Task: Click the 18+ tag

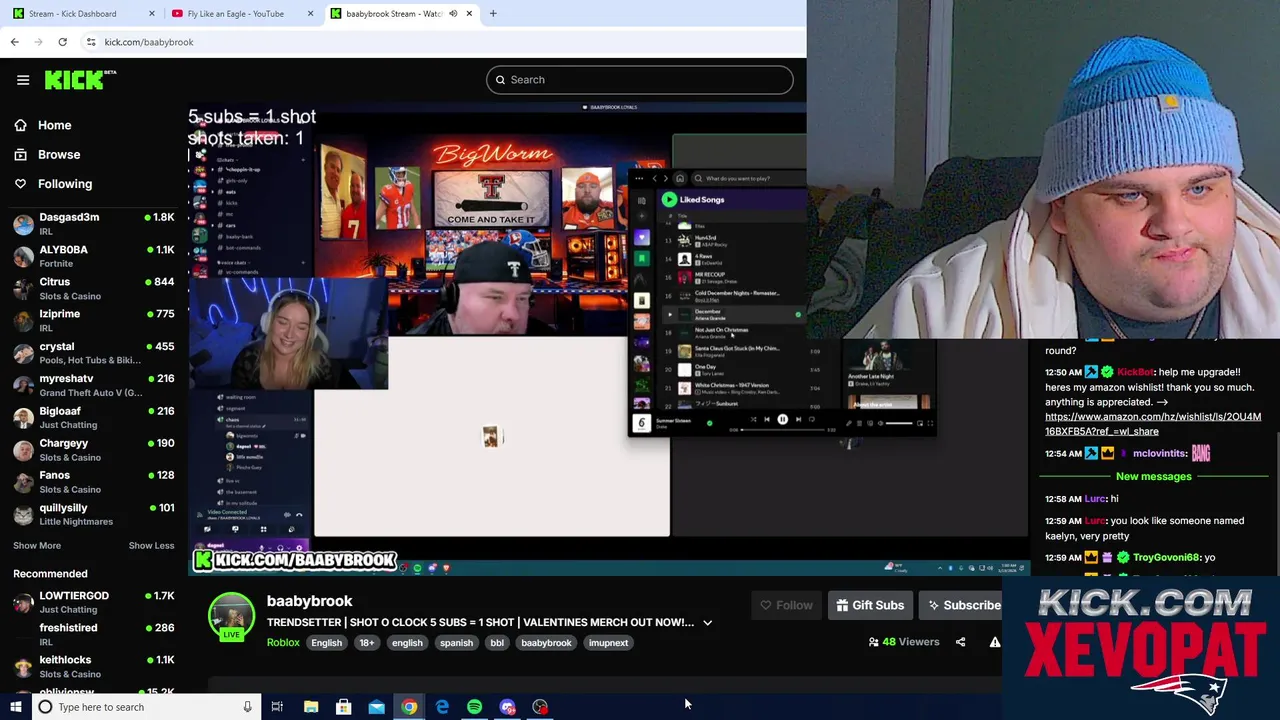Action: [367, 643]
